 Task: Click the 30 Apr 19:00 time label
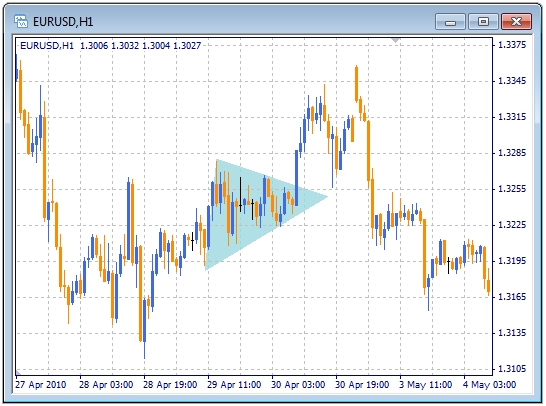tap(362, 385)
